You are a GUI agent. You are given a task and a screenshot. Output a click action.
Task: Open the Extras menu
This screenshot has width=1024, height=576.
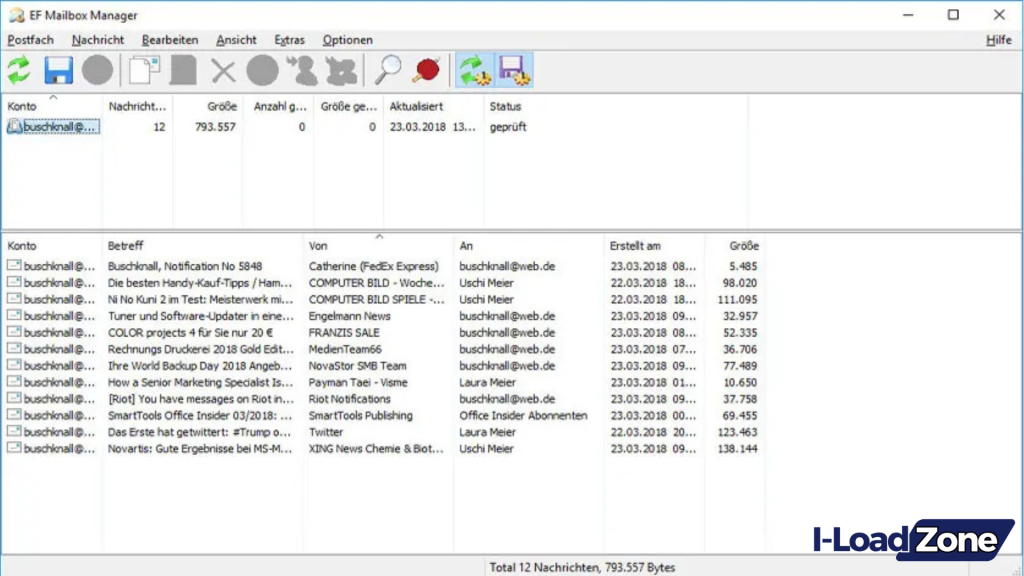click(x=289, y=40)
